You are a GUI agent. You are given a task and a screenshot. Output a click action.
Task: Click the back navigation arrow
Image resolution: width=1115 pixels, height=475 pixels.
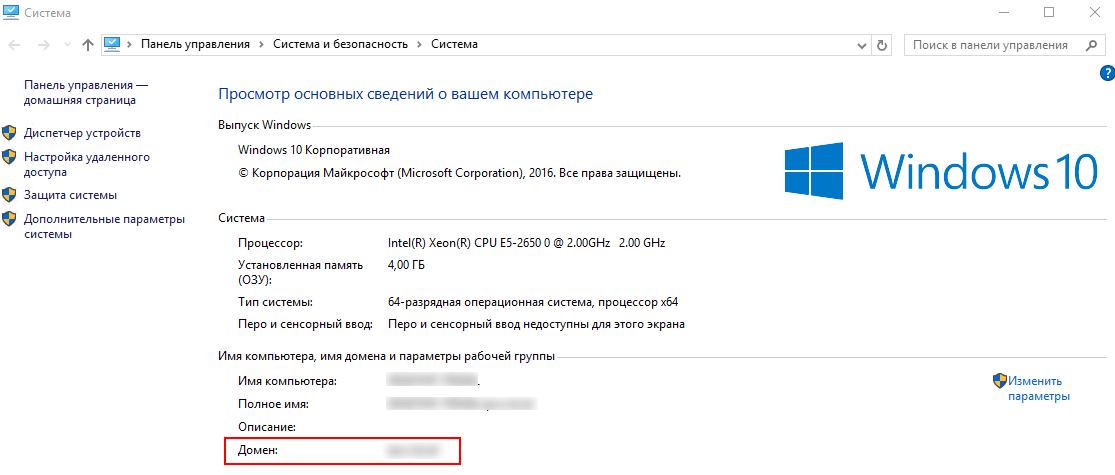pyautogui.click(x=16, y=45)
